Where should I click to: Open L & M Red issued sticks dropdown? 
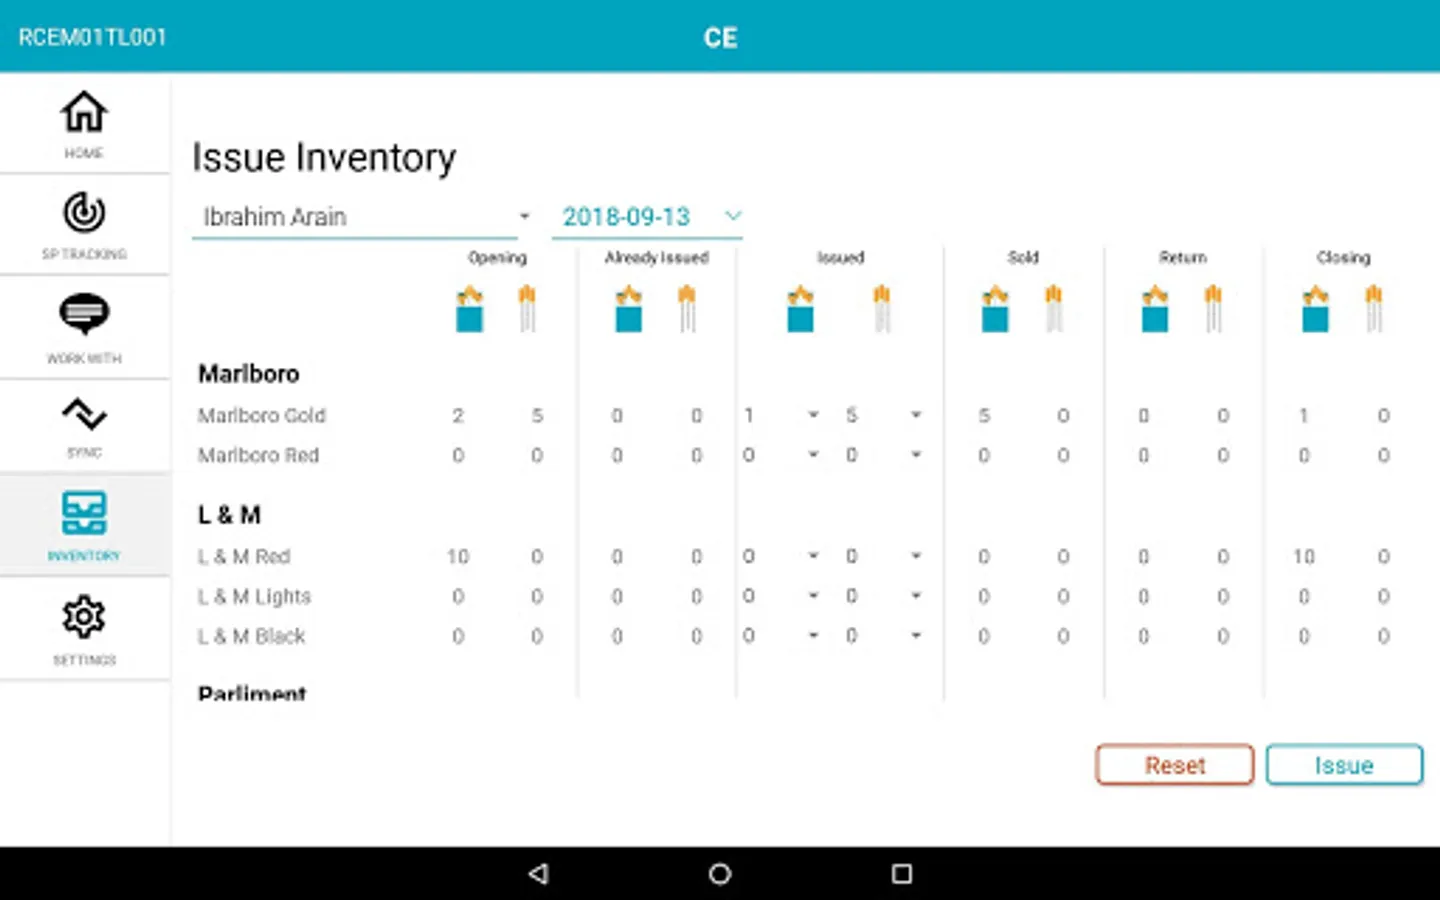pos(884,556)
